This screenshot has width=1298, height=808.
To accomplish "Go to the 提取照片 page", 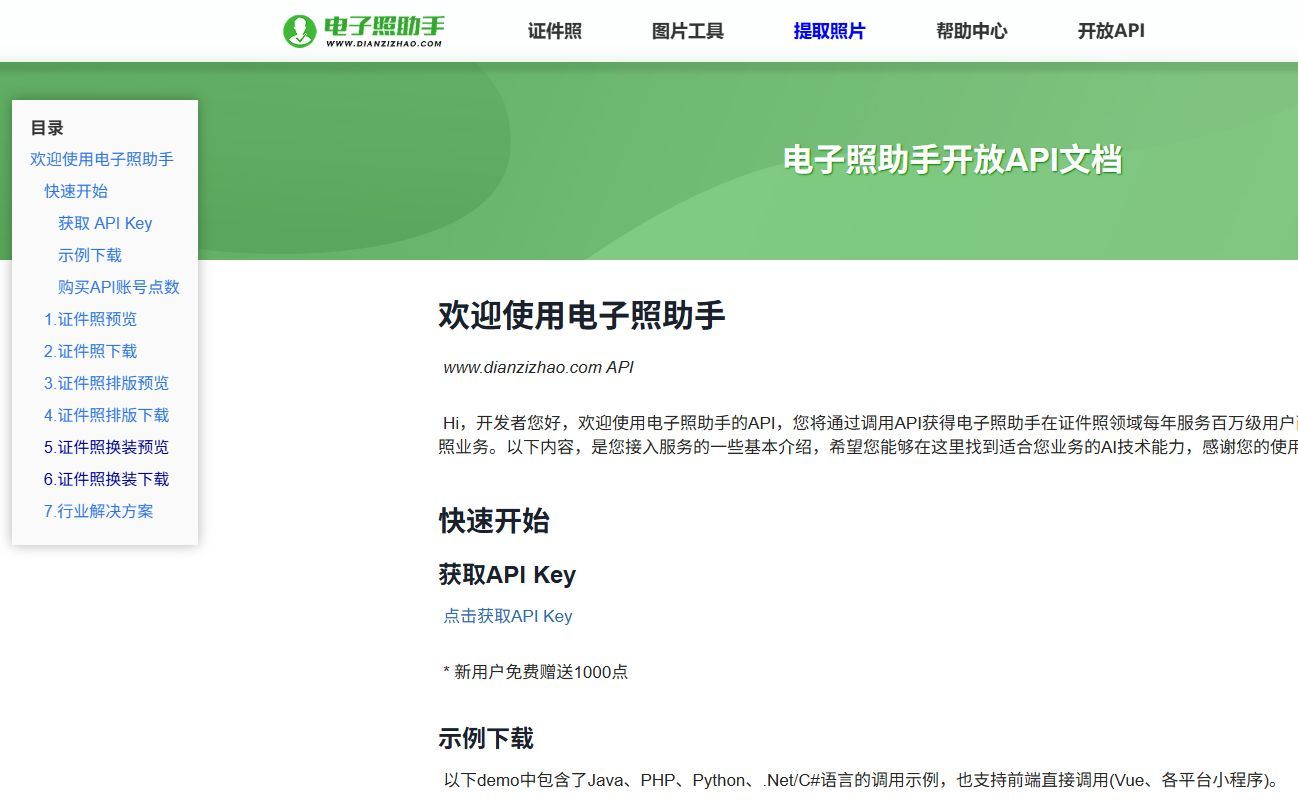I will click(x=829, y=31).
